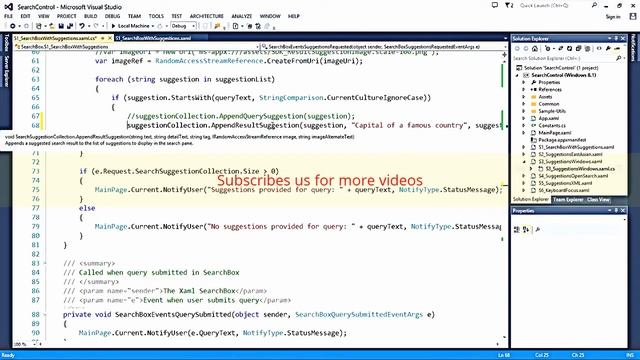Click Collapse All icon in Solution Explorer
The width and height of the screenshot is (640, 360).
(x=578, y=49)
